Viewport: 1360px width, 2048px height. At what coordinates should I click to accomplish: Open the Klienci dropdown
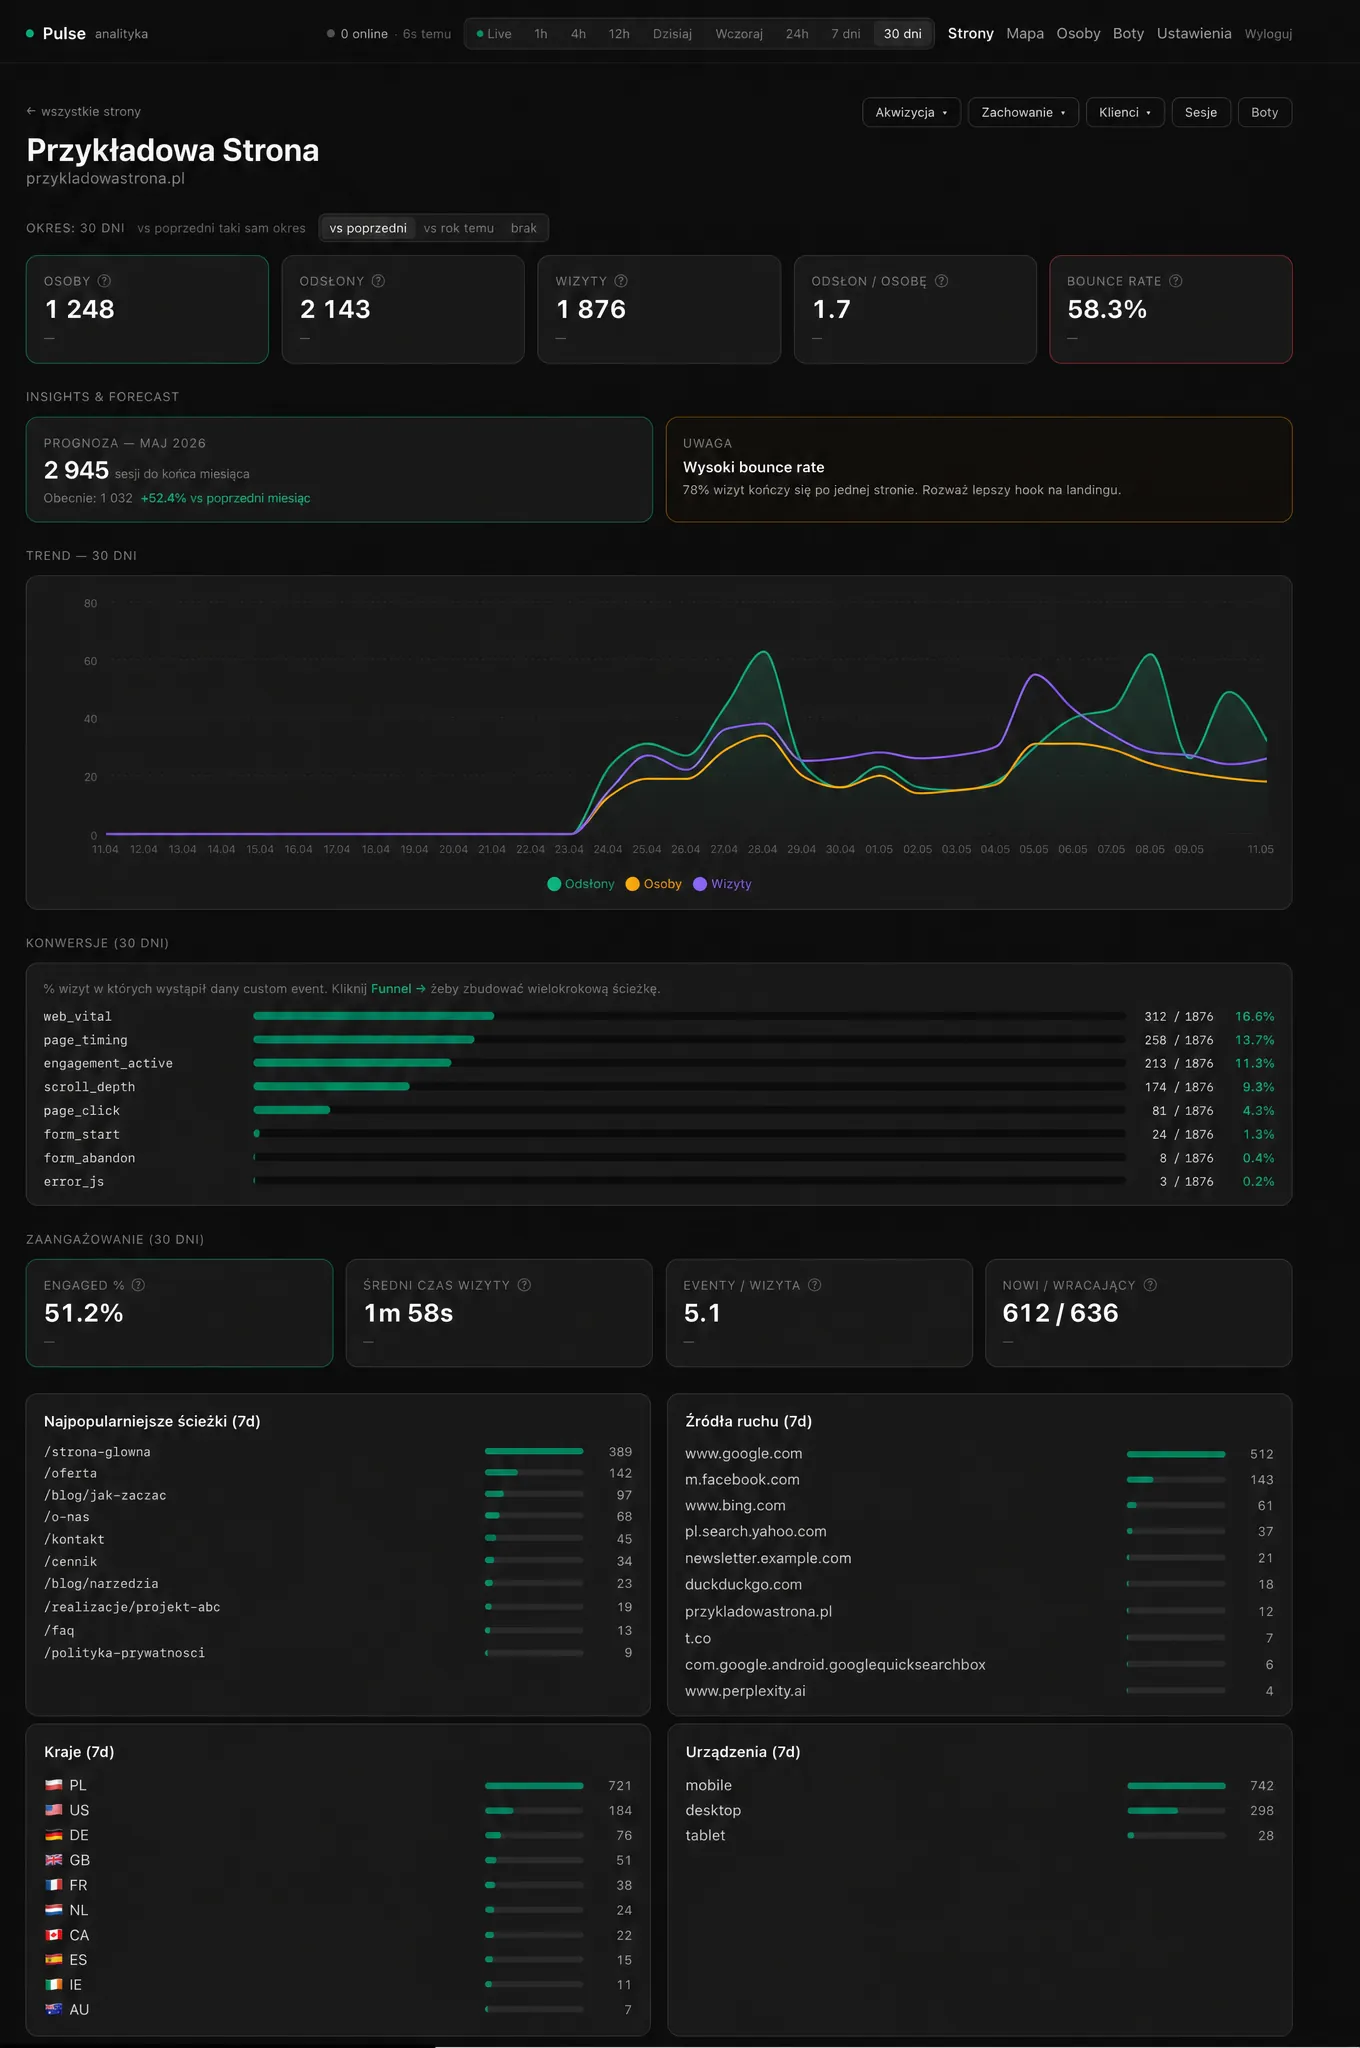1125,112
